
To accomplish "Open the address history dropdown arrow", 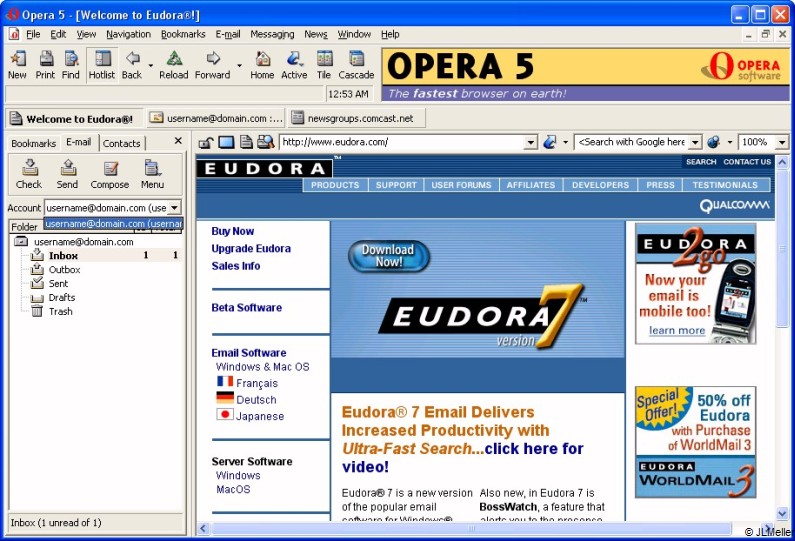I will (530, 142).
